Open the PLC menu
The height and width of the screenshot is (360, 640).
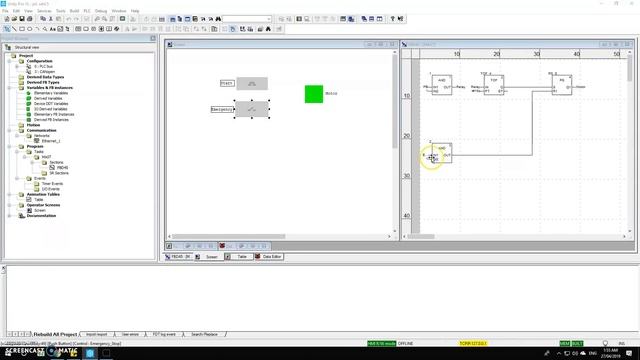tap(87, 11)
